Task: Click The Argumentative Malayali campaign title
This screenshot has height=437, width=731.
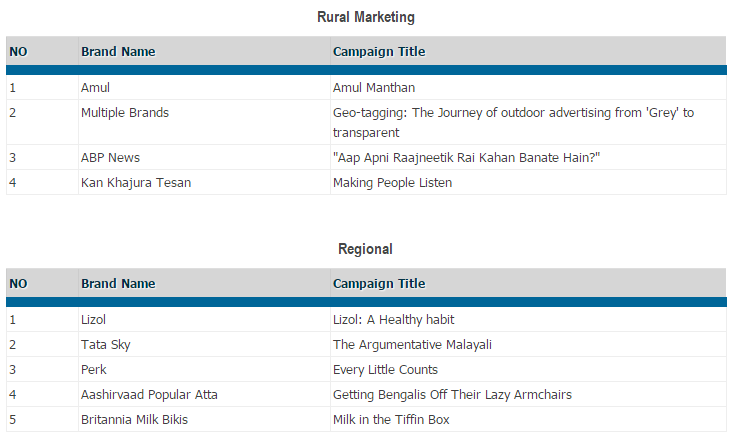Action: [x=412, y=345]
